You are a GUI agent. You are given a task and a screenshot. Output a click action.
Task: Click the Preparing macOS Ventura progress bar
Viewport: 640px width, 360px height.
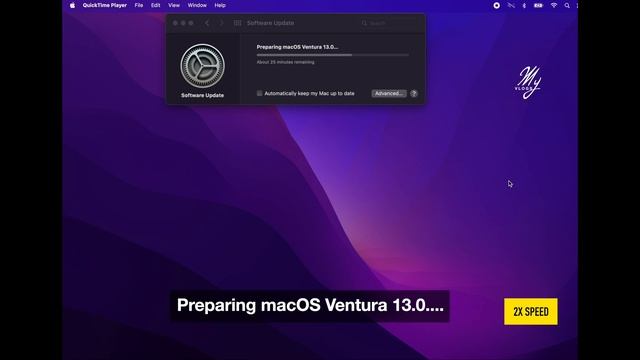point(333,55)
